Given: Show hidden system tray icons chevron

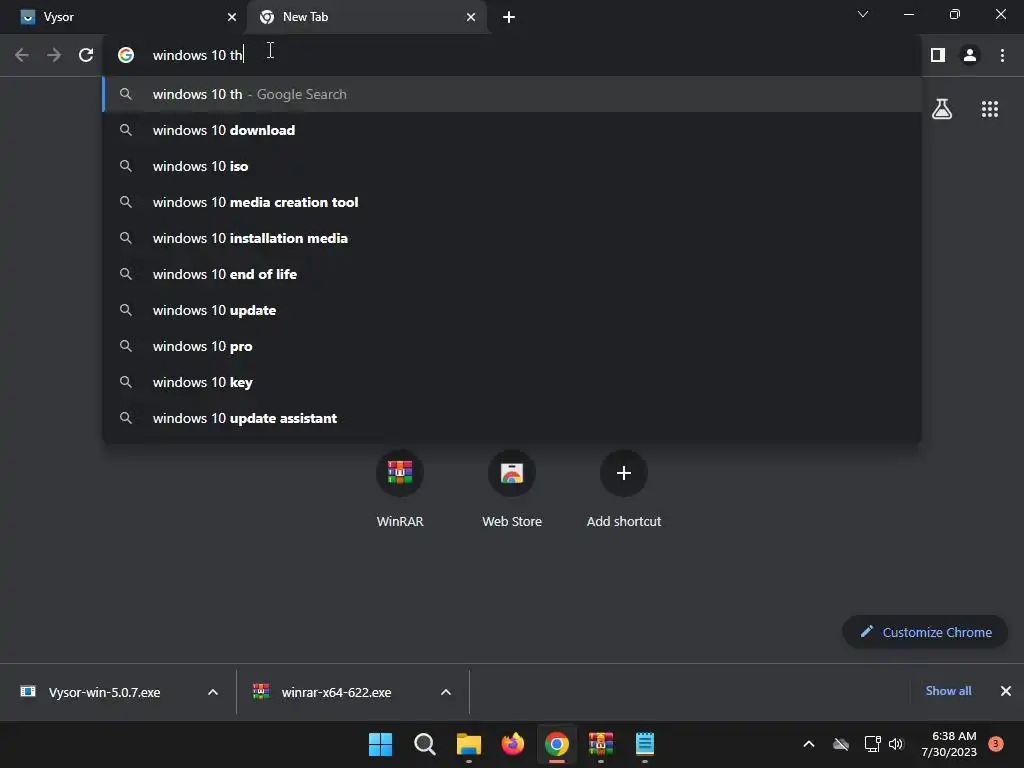Looking at the screenshot, I should click(x=808, y=744).
